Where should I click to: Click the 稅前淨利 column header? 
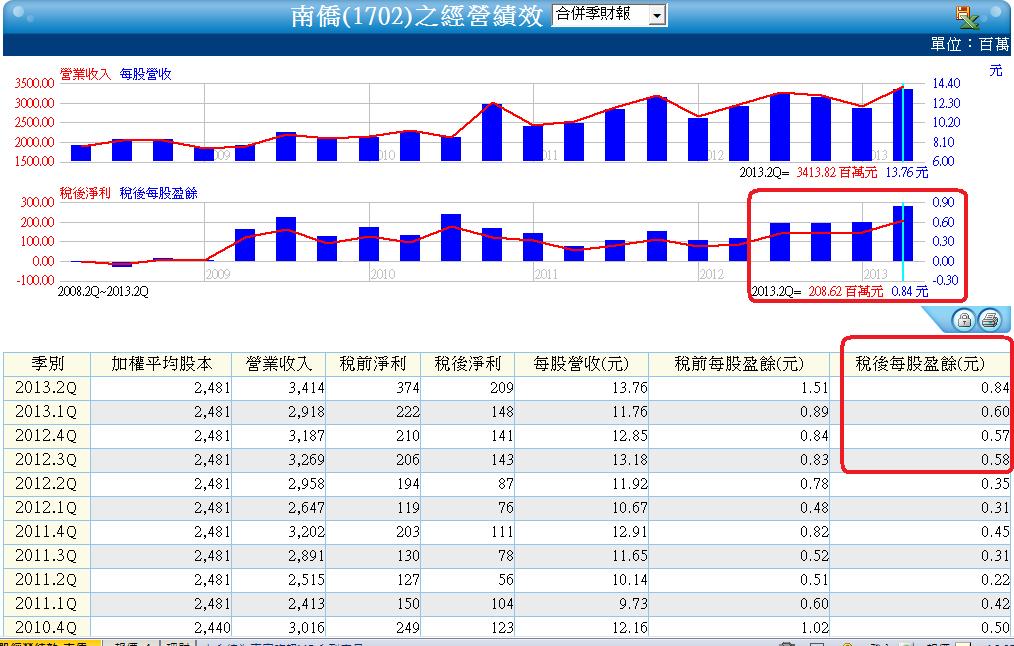(x=373, y=364)
